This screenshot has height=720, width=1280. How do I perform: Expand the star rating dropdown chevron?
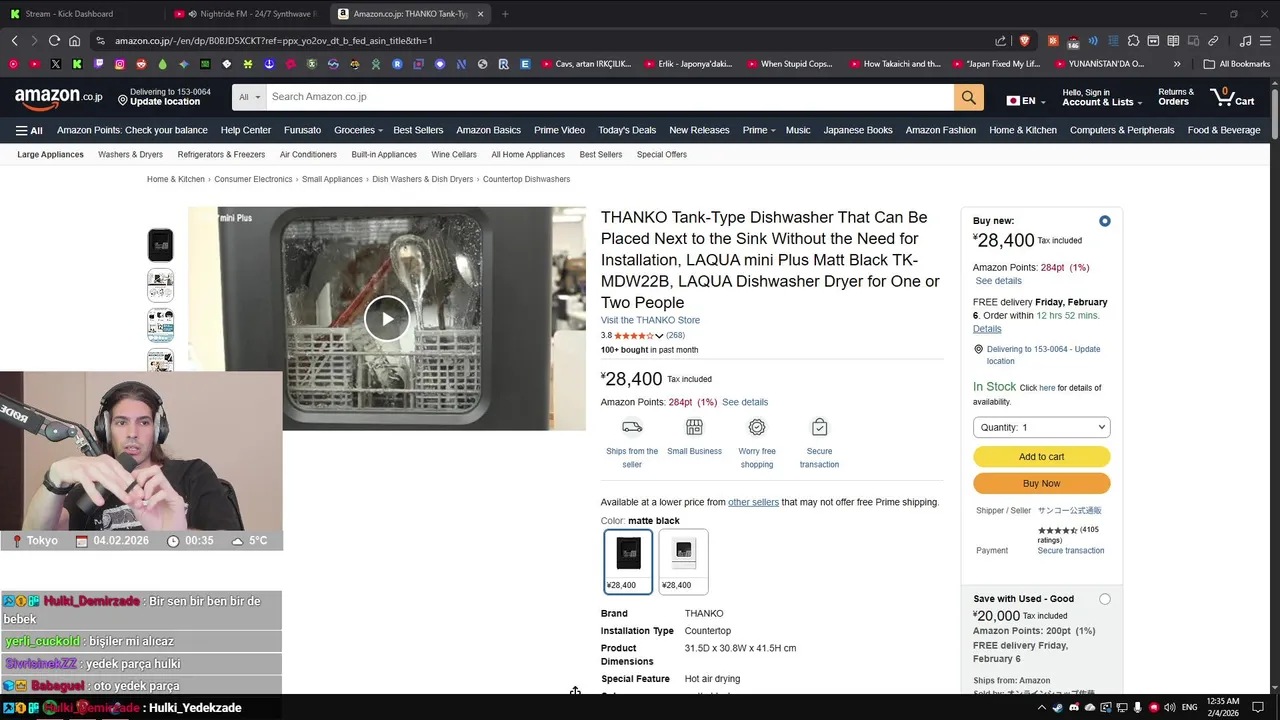(x=659, y=336)
